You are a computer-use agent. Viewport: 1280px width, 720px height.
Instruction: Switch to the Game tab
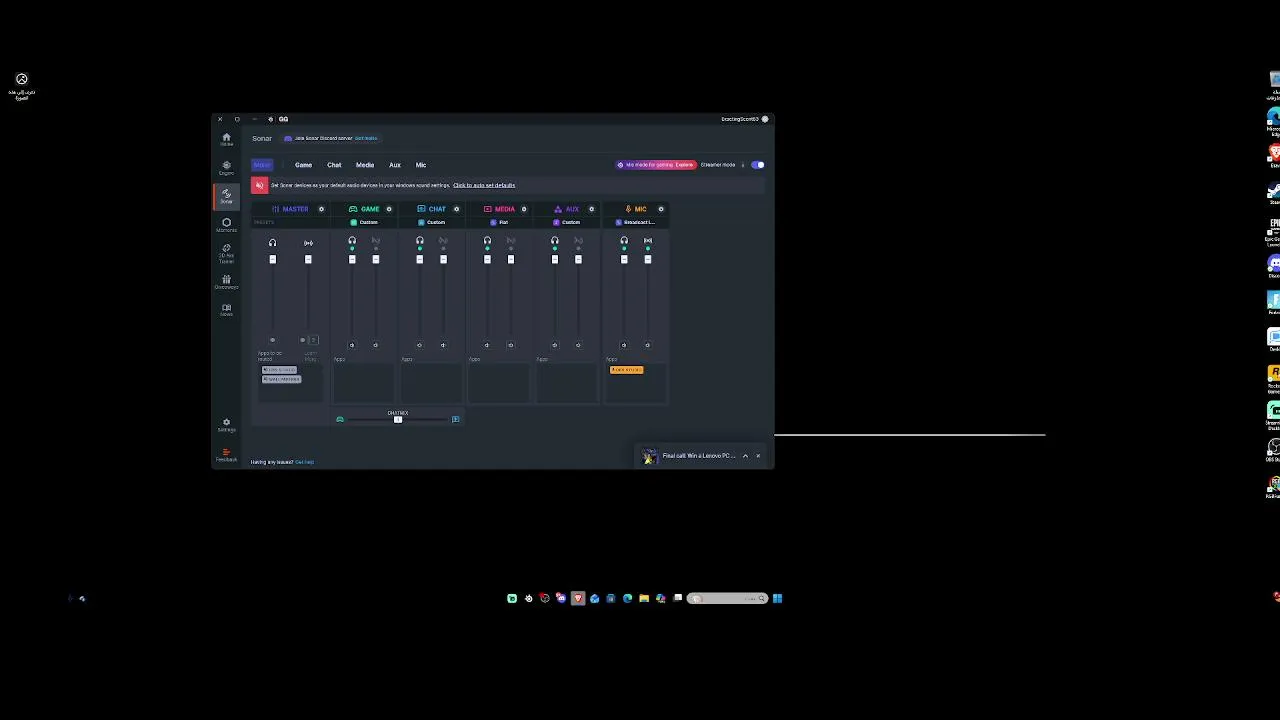coord(303,165)
